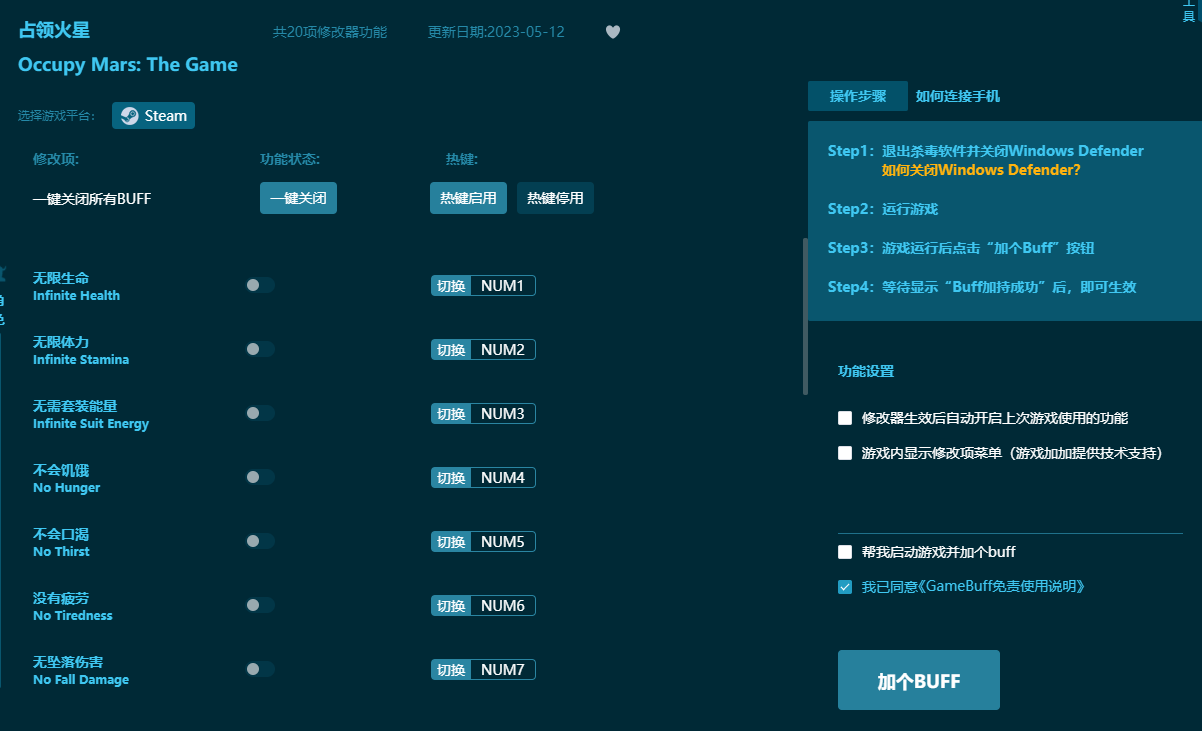Enable the Infinite Stamina toggle
The height and width of the screenshot is (731, 1202).
click(x=260, y=349)
